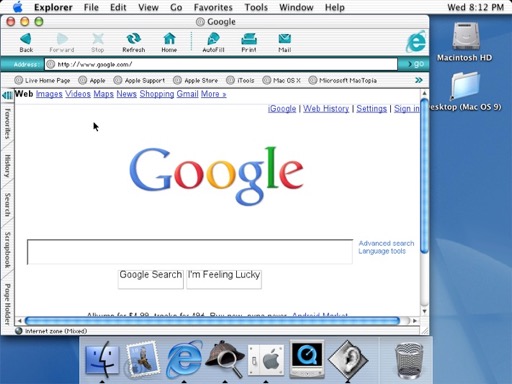Click the Refresh toolbar icon
The width and height of the screenshot is (512, 384).
point(133,39)
